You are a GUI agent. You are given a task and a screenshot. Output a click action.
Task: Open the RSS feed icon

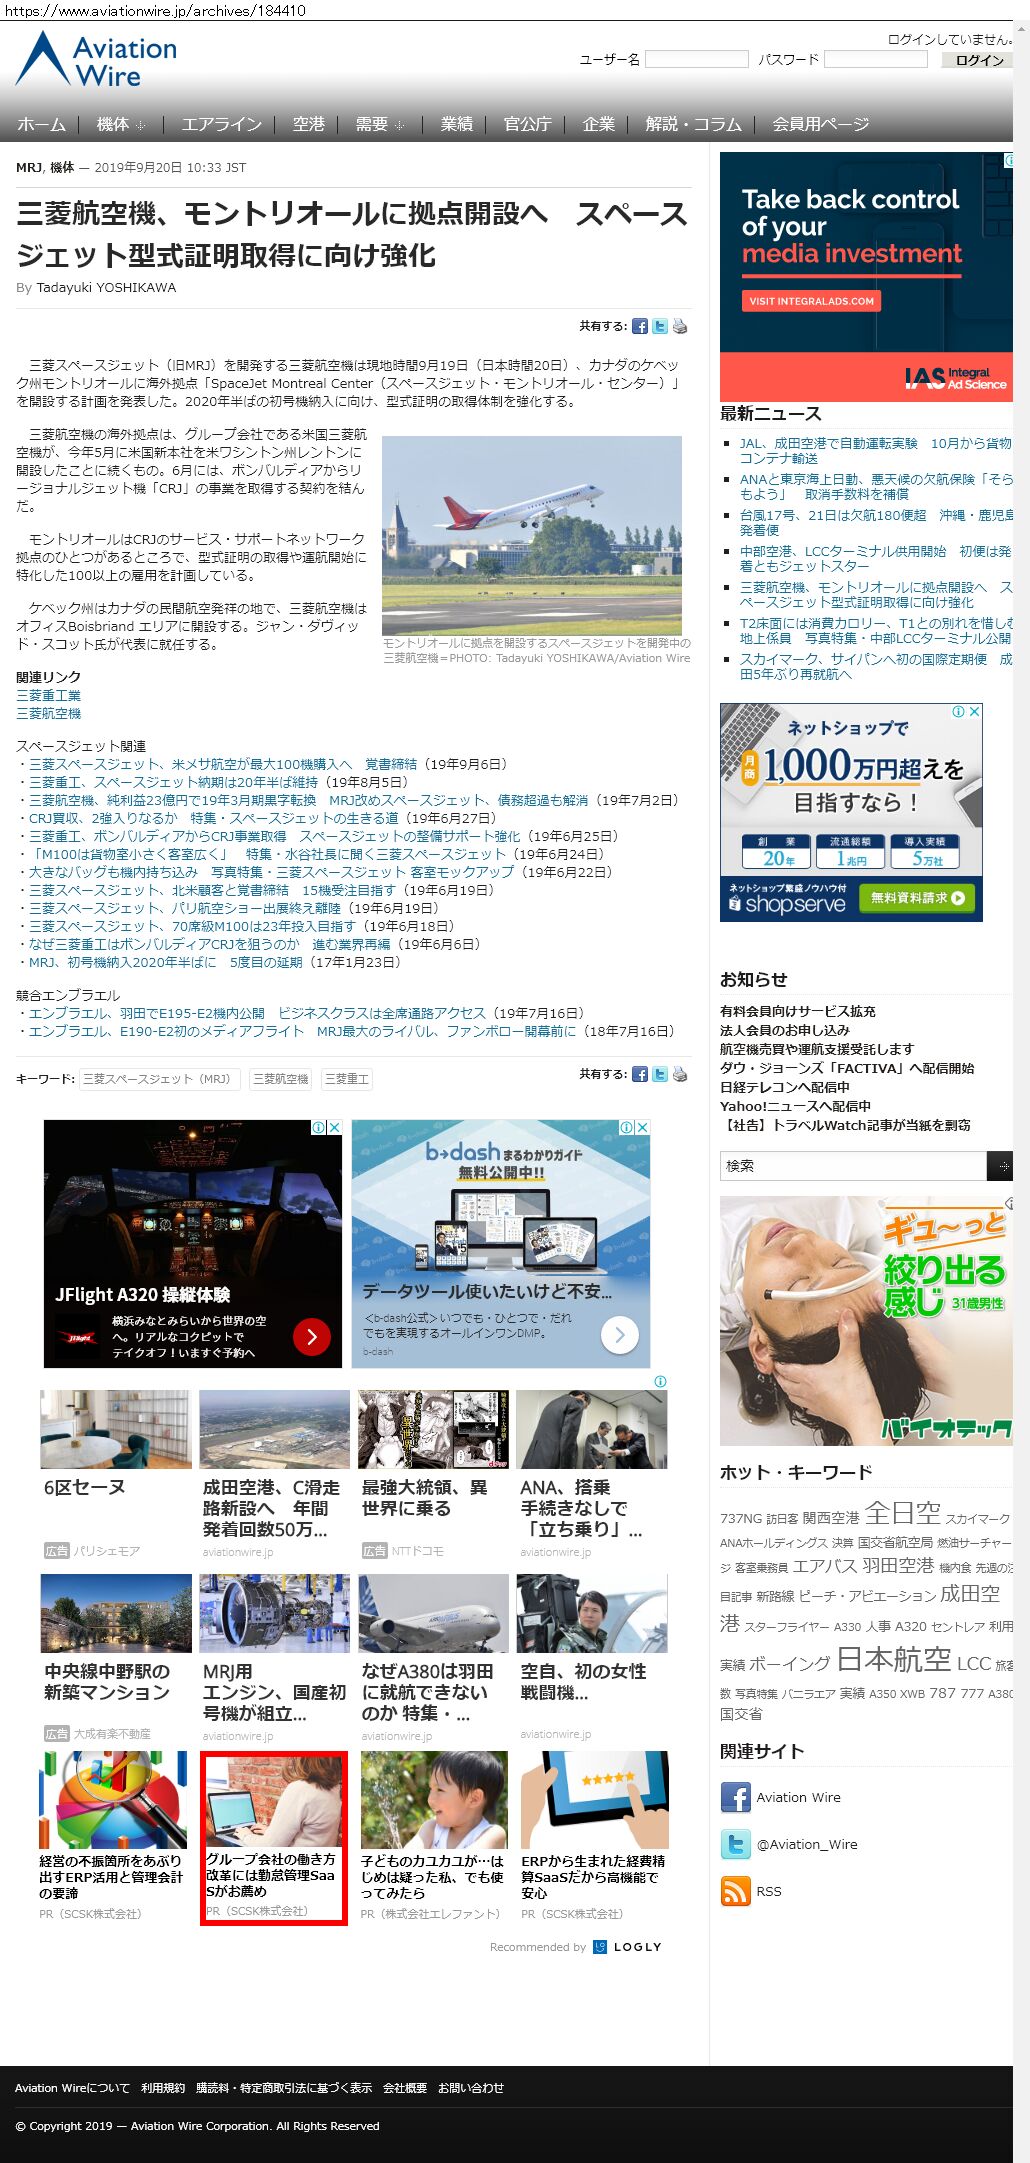tap(736, 1891)
